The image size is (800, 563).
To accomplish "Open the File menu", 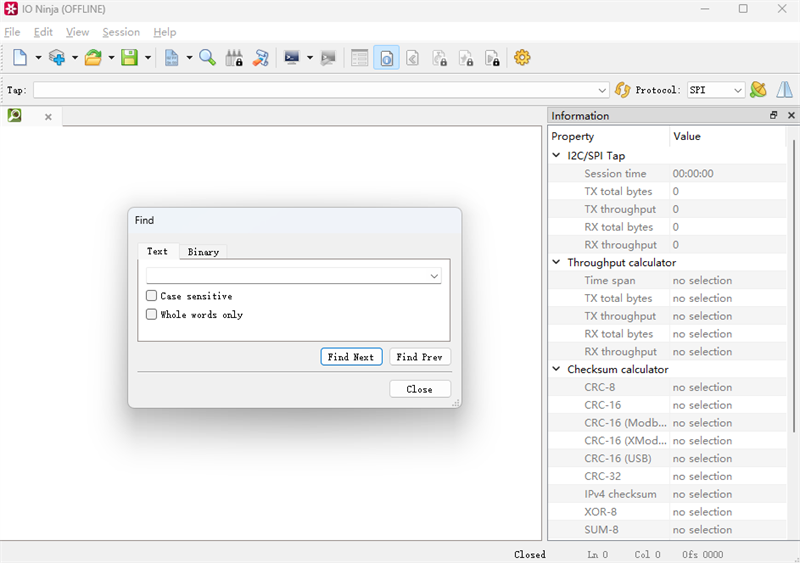I will click(x=12, y=32).
